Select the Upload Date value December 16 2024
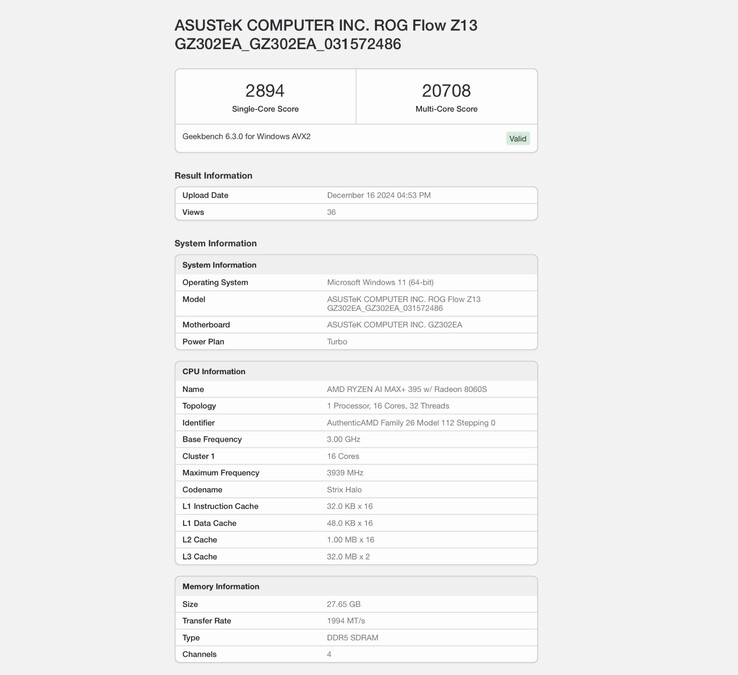 [x=379, y=195]
